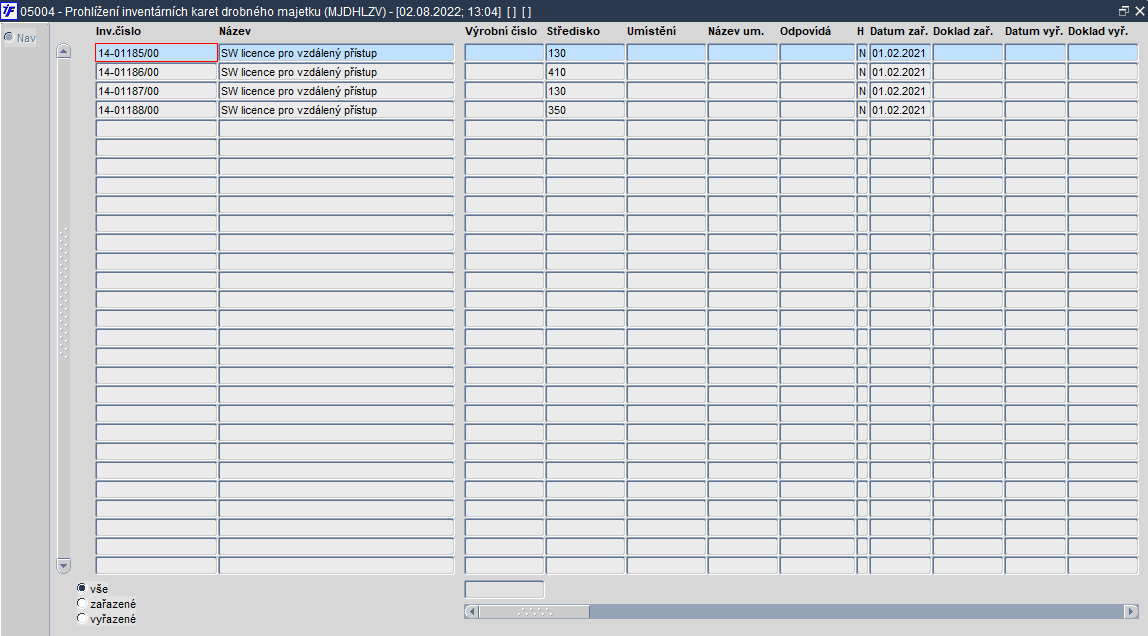
Task: Click the application logo icon in title bar
Action: click(x=9, y=11)
